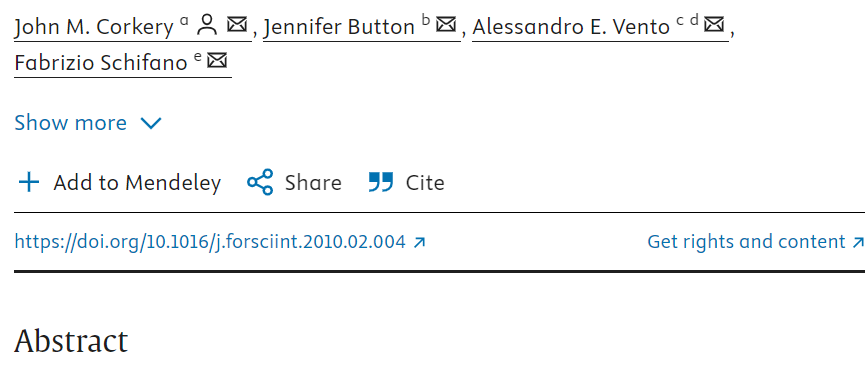
Task: Click envelope icon next to John M. Corkery
Action: pyautogui.click(x=237, y=25)
